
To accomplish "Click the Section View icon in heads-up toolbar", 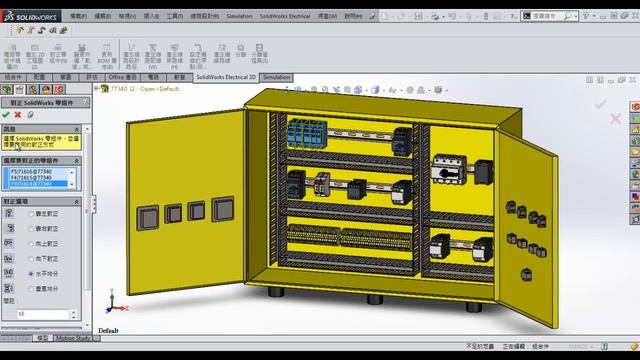I will [x=347, y=90].
